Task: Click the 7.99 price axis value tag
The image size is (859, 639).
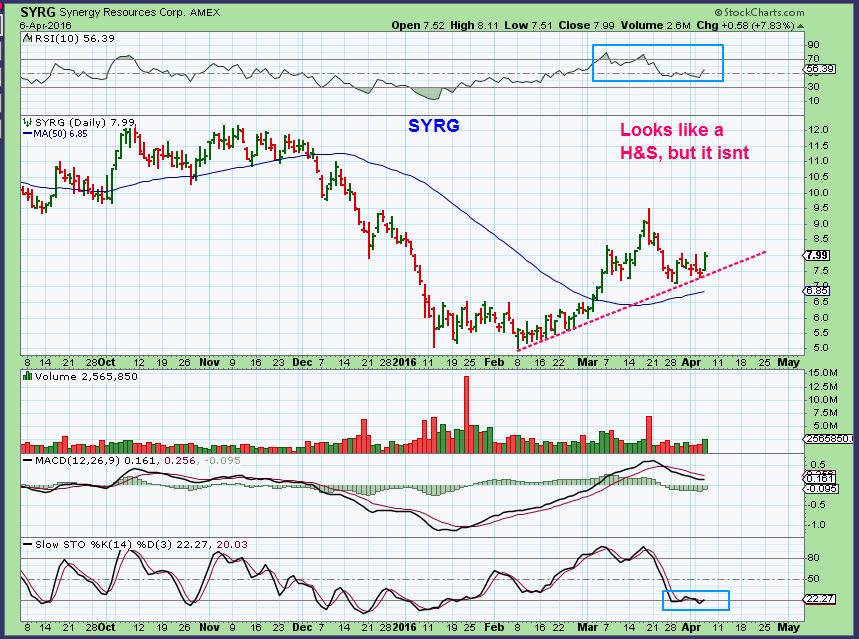Action: coord(817,255)
